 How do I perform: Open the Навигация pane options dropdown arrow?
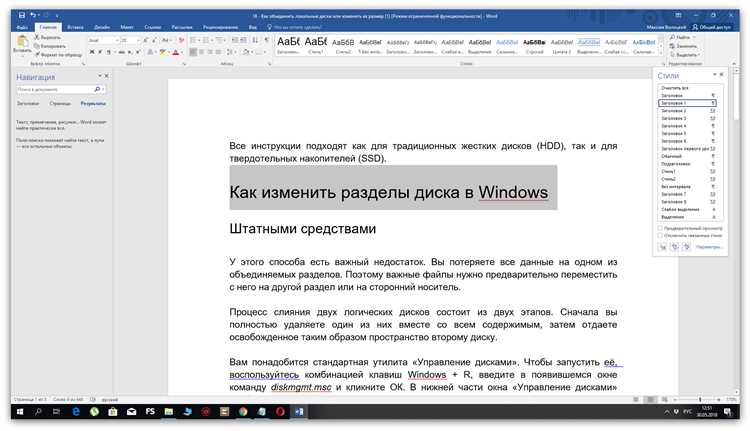pos(100,76)
